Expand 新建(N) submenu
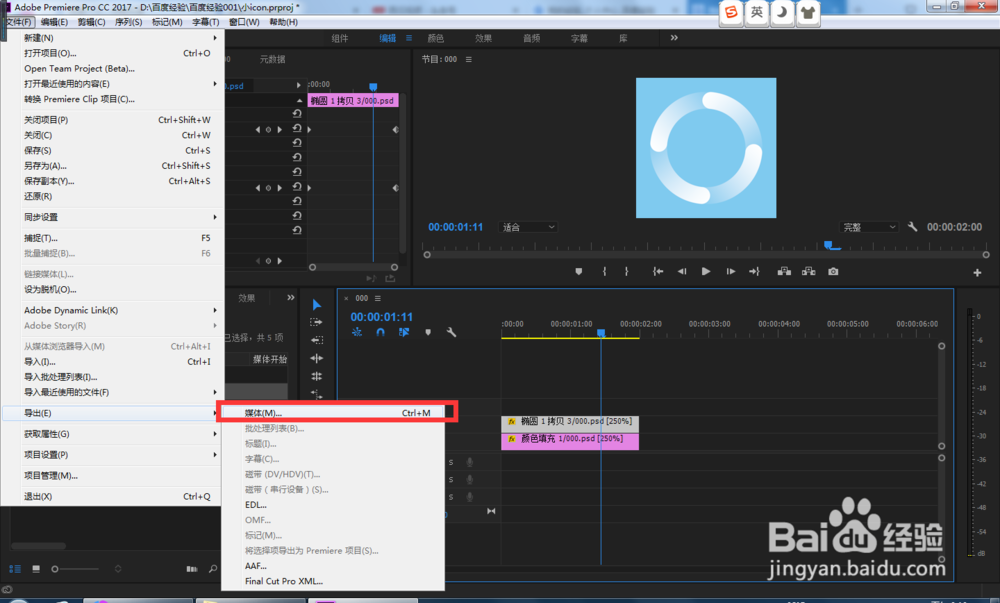 tap(112, 38)
